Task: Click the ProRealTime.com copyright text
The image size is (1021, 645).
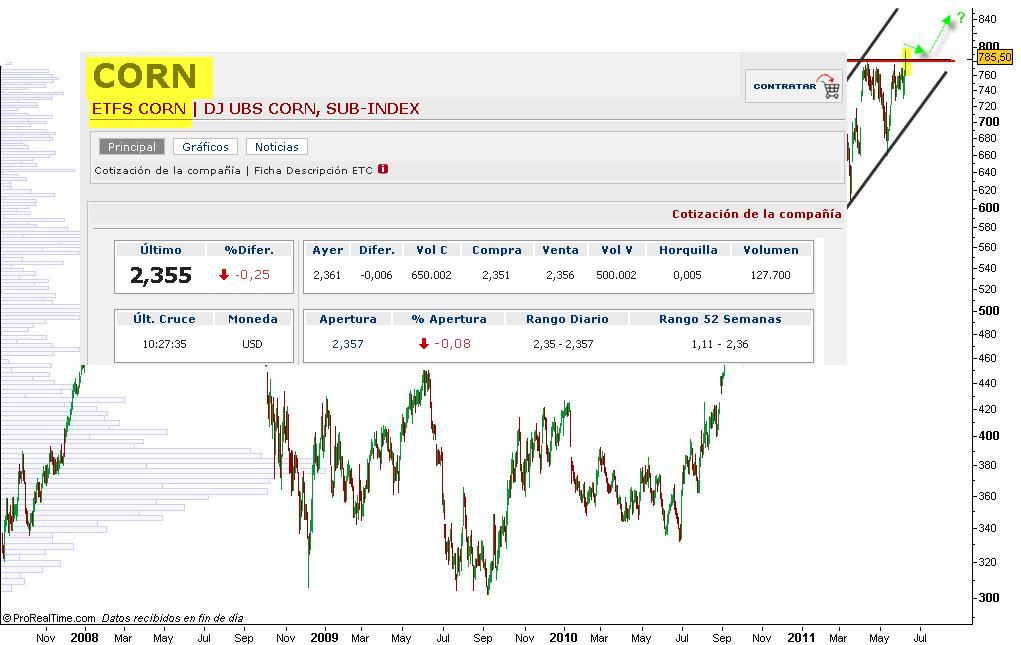Action: (49, 618)
